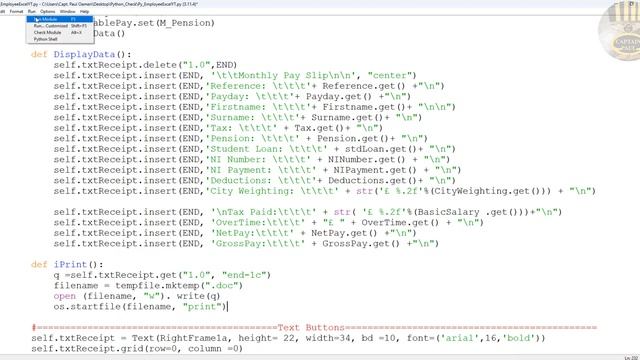
Task: Click the 'Text Buttons' comment divider line
Action: (x=314, y=328)
